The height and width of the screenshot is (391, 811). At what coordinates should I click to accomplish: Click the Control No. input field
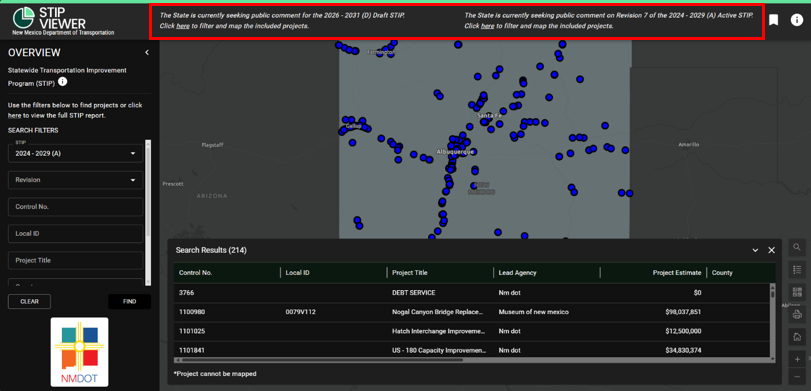coord(76,206)
